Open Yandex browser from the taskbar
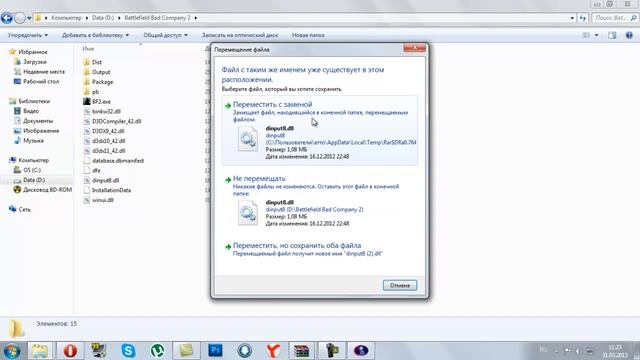 (x=273, y=351)
